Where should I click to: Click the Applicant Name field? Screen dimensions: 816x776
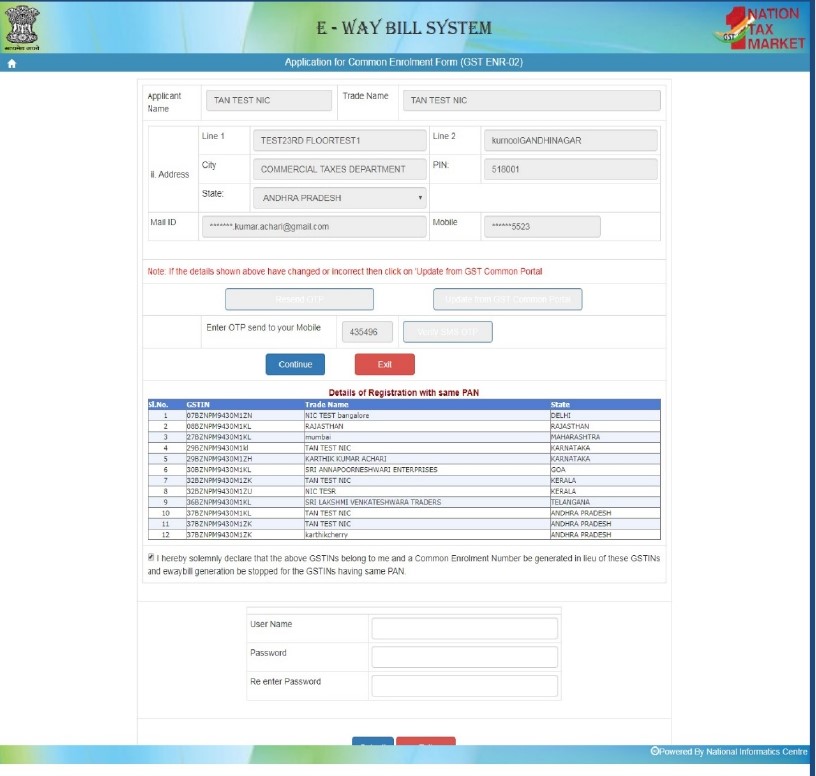[x=269, y=100]
